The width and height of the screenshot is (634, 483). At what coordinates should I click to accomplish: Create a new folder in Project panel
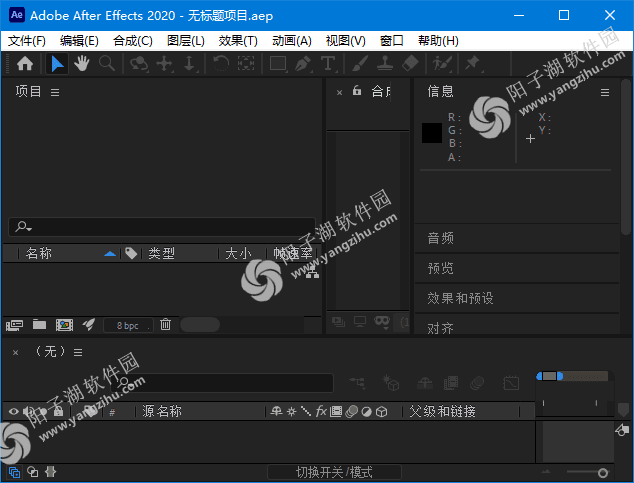pyautogui.click(x=39, y=325)
